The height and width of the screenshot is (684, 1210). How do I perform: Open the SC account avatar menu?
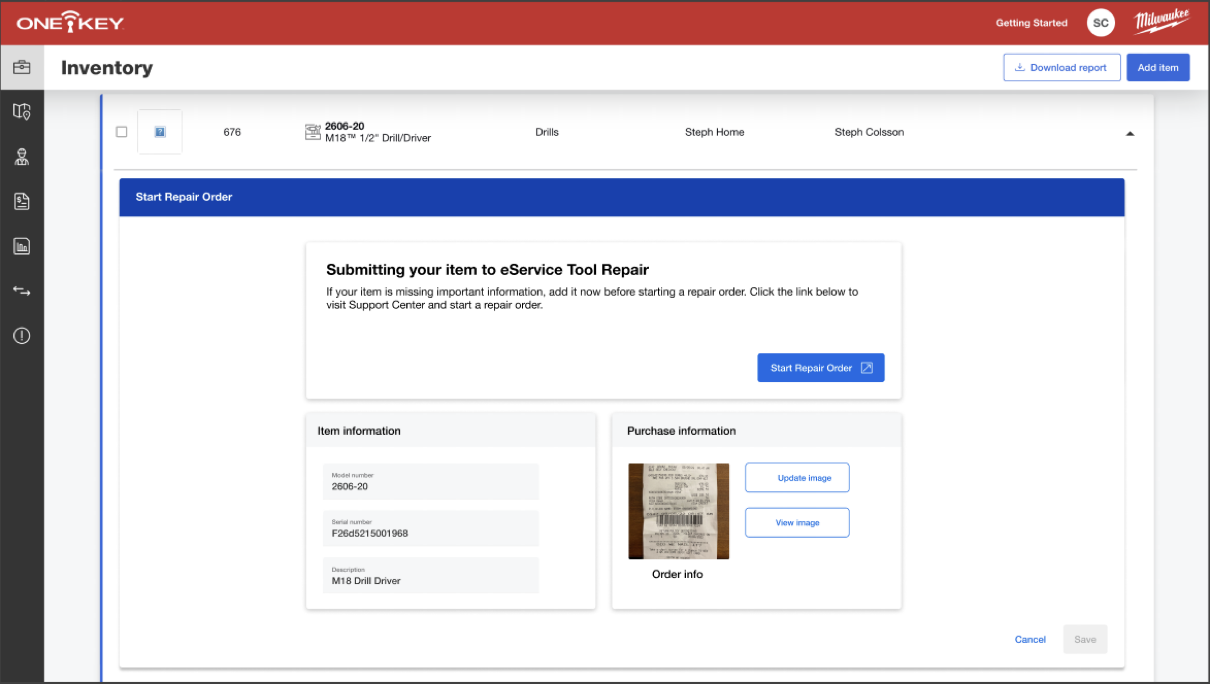(x=1100, y=22)
